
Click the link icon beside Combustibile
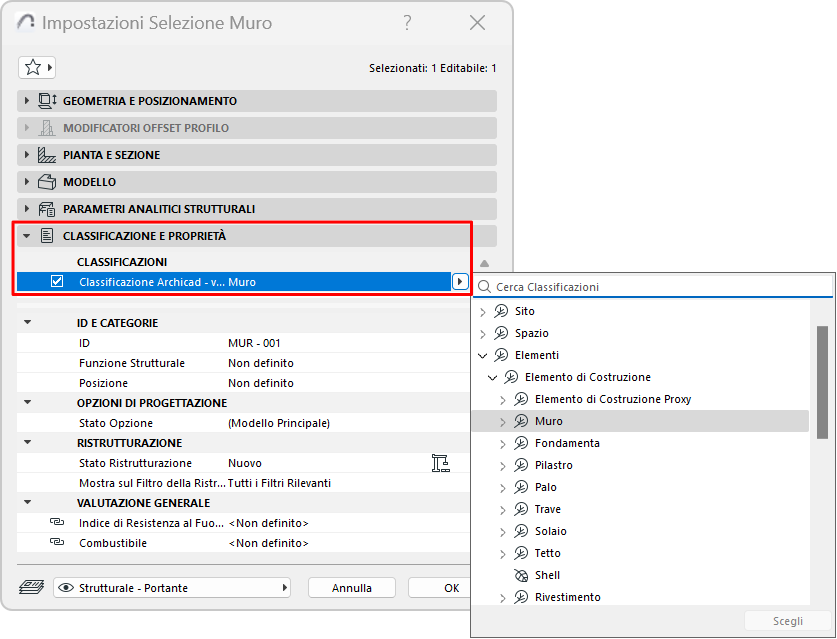point(57,542)
